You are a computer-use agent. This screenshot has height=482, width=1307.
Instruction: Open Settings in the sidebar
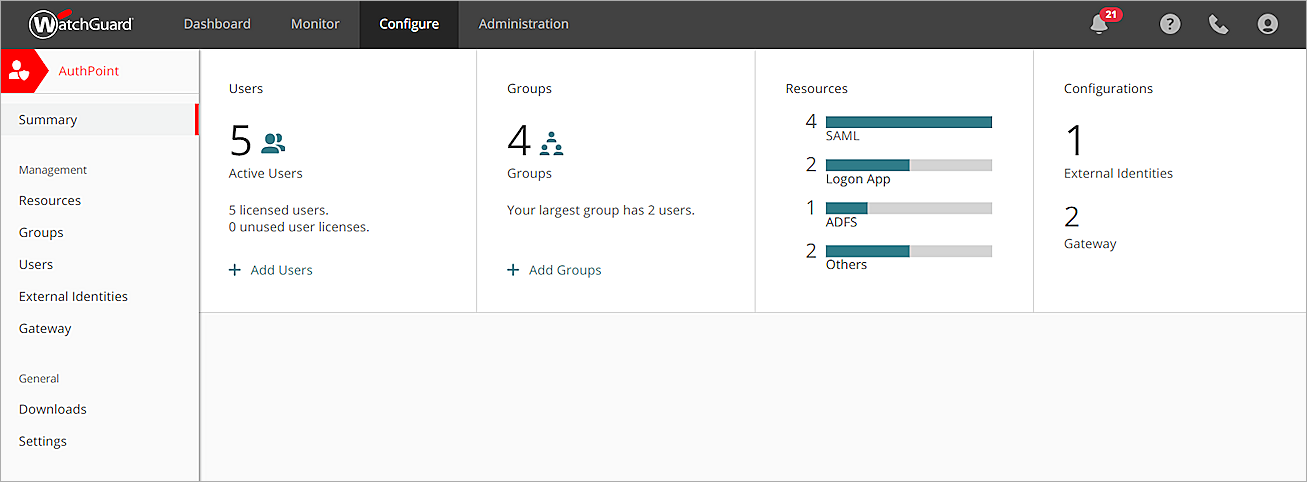point(43,441)
